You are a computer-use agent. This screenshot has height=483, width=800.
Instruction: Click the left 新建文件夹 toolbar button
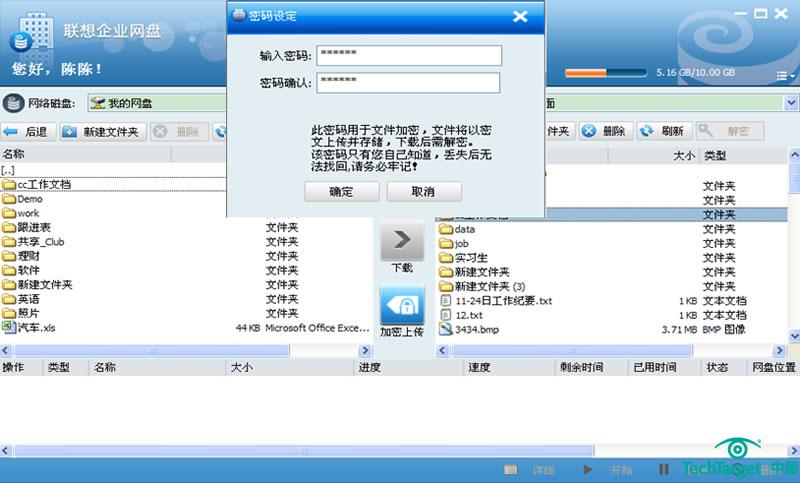pos(103,132)
